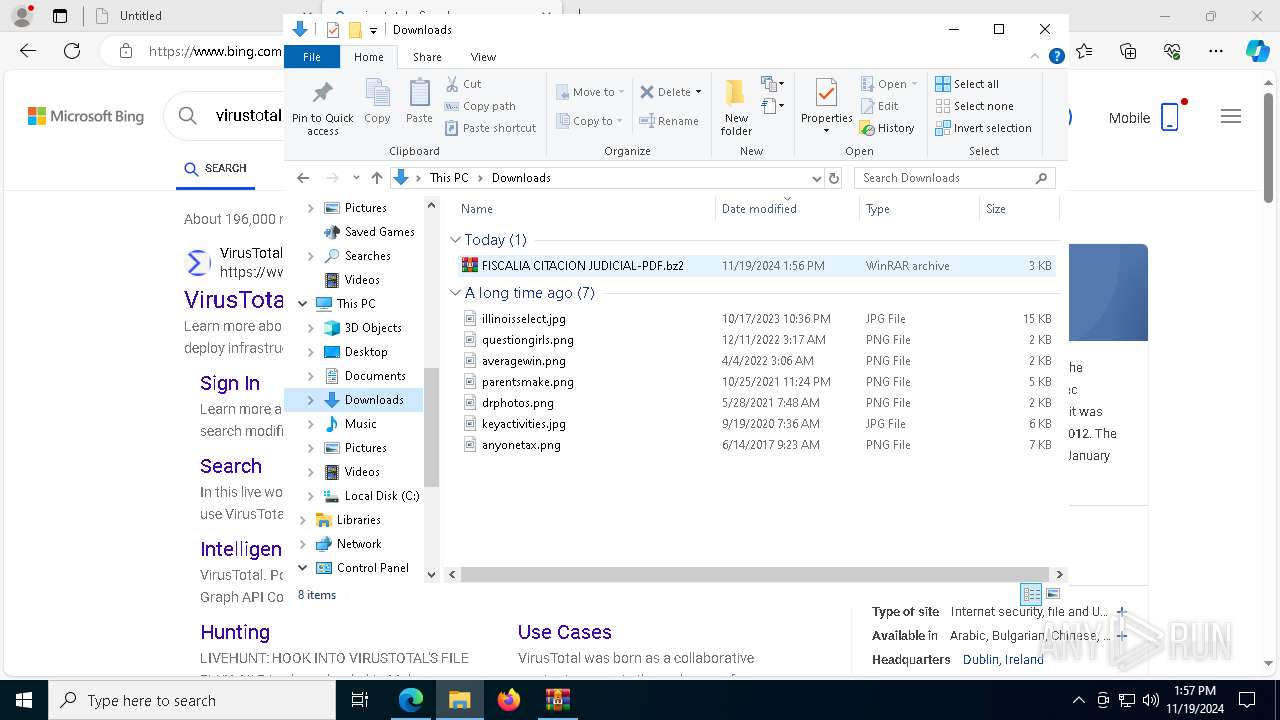1280x720 pixels.
Task: Open Delete dropdown arrow in ribbon
Action: click(698, 92)
